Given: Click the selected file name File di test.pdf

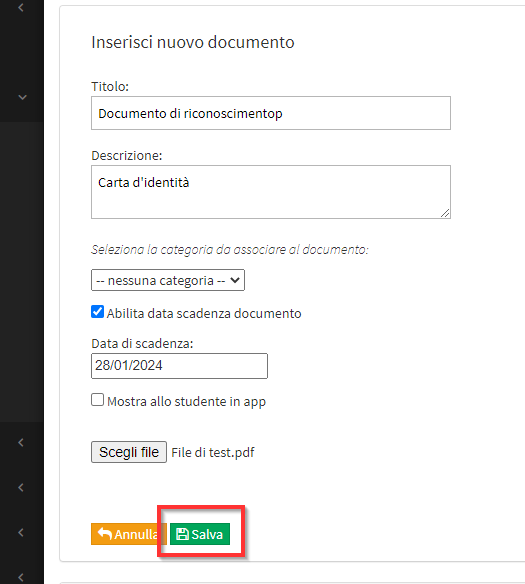Looking at the screenshot, I should 213,453.
